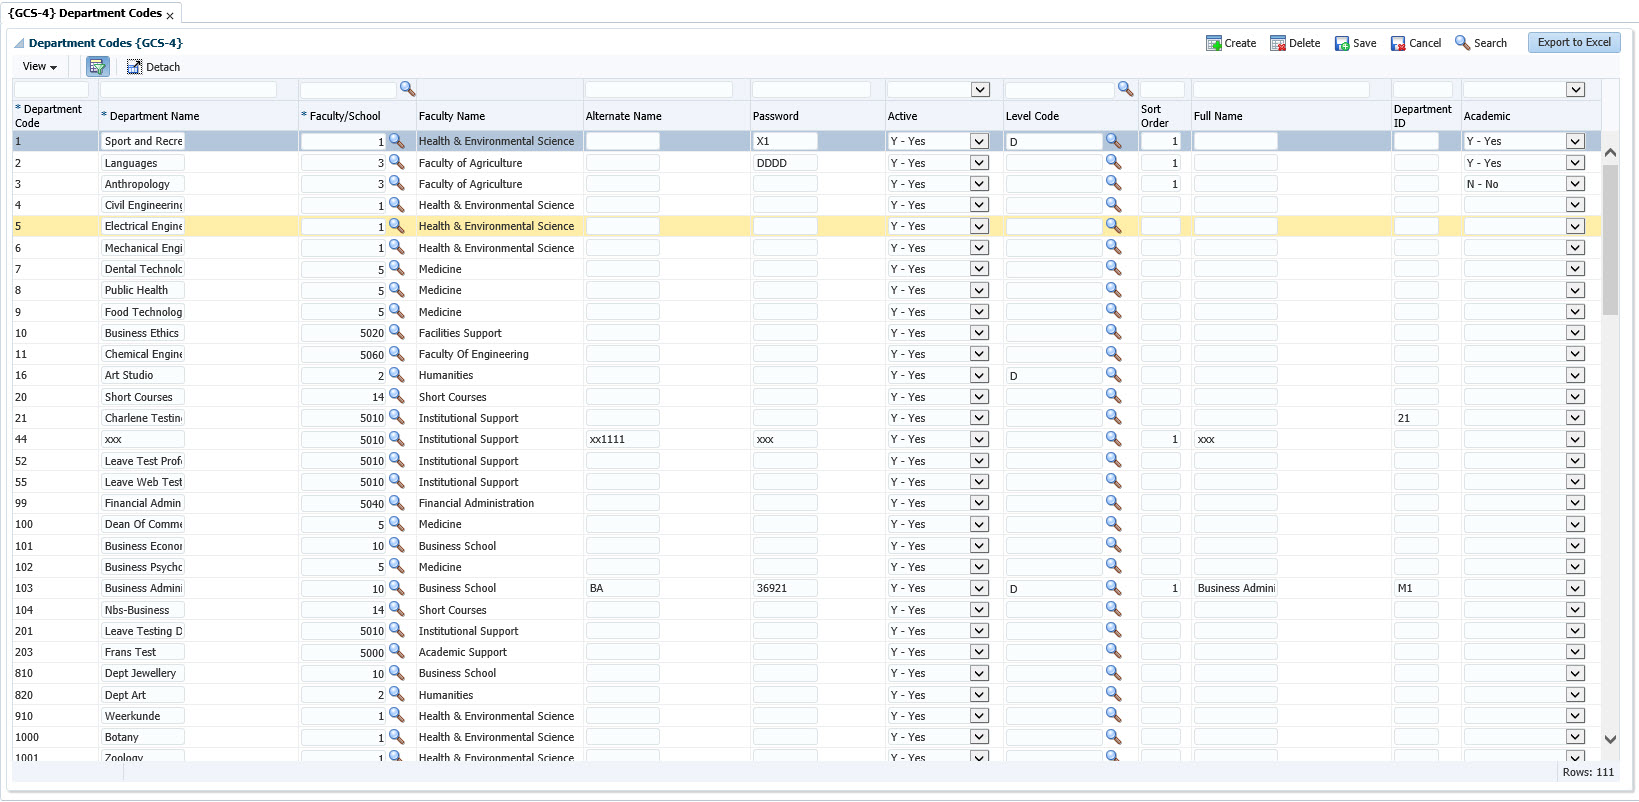Export table with Export to Excel button
1639x802 pixels.
pyautogui.click(x=1573, y=42)
